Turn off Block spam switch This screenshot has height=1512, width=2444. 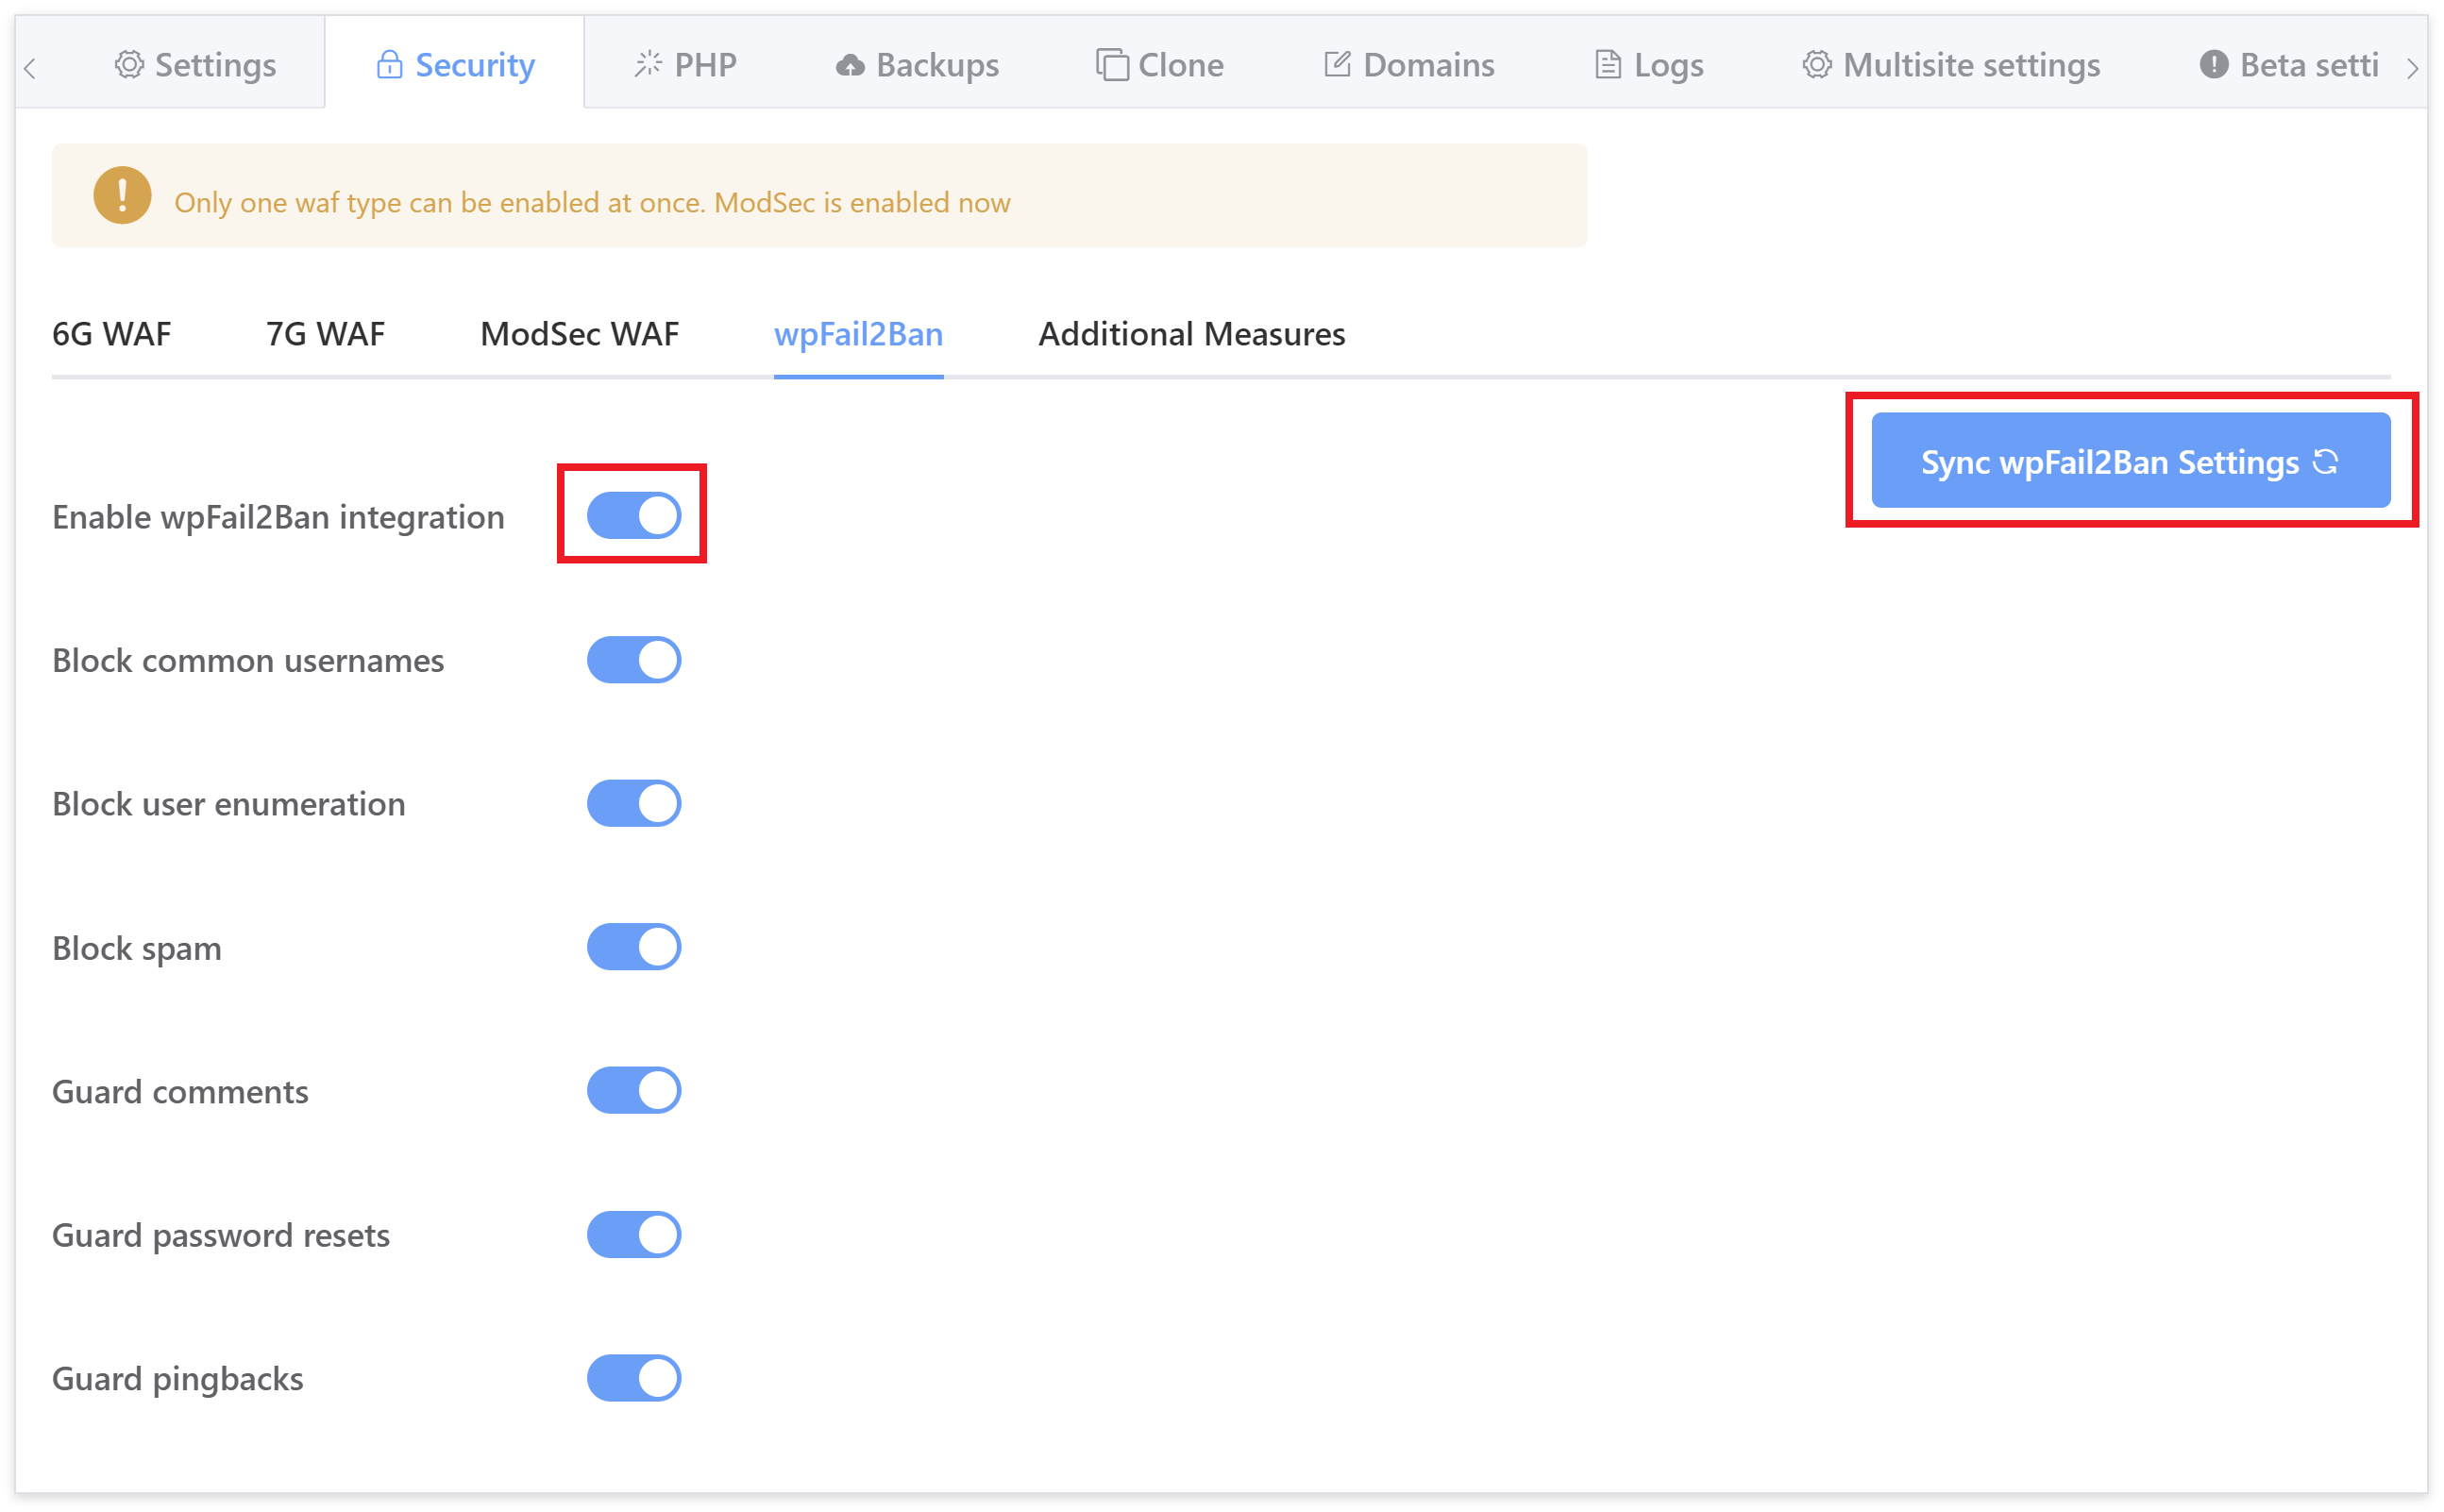click(x=634, y=947)
